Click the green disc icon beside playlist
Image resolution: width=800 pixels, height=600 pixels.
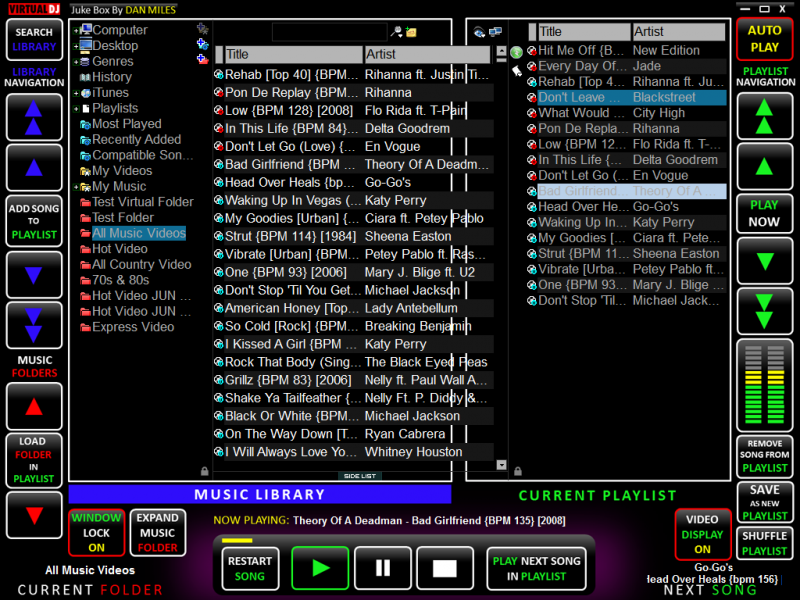pyautogui.click(x=516, y=52)
